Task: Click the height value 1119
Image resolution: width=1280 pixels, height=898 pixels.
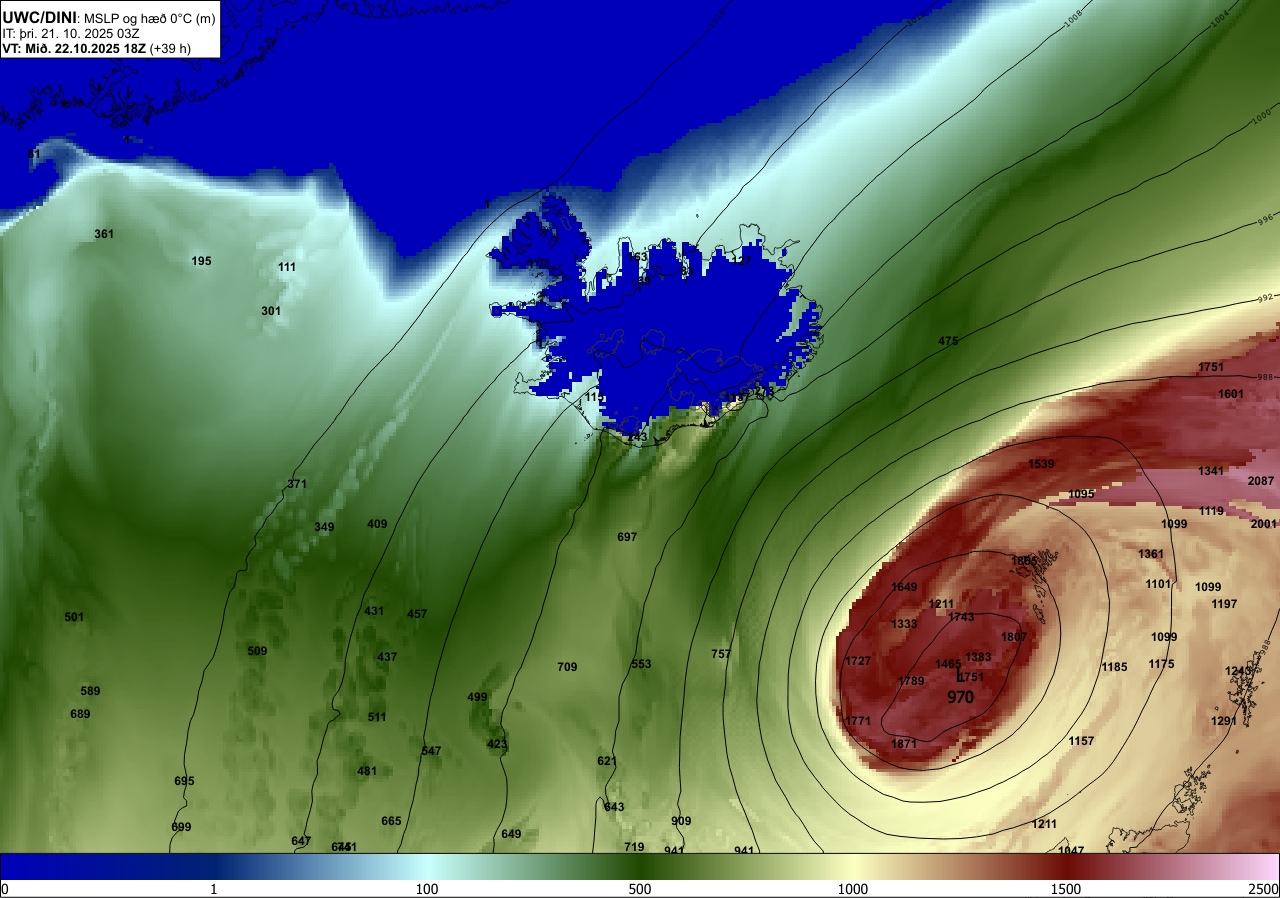Action: [1211, 511]
